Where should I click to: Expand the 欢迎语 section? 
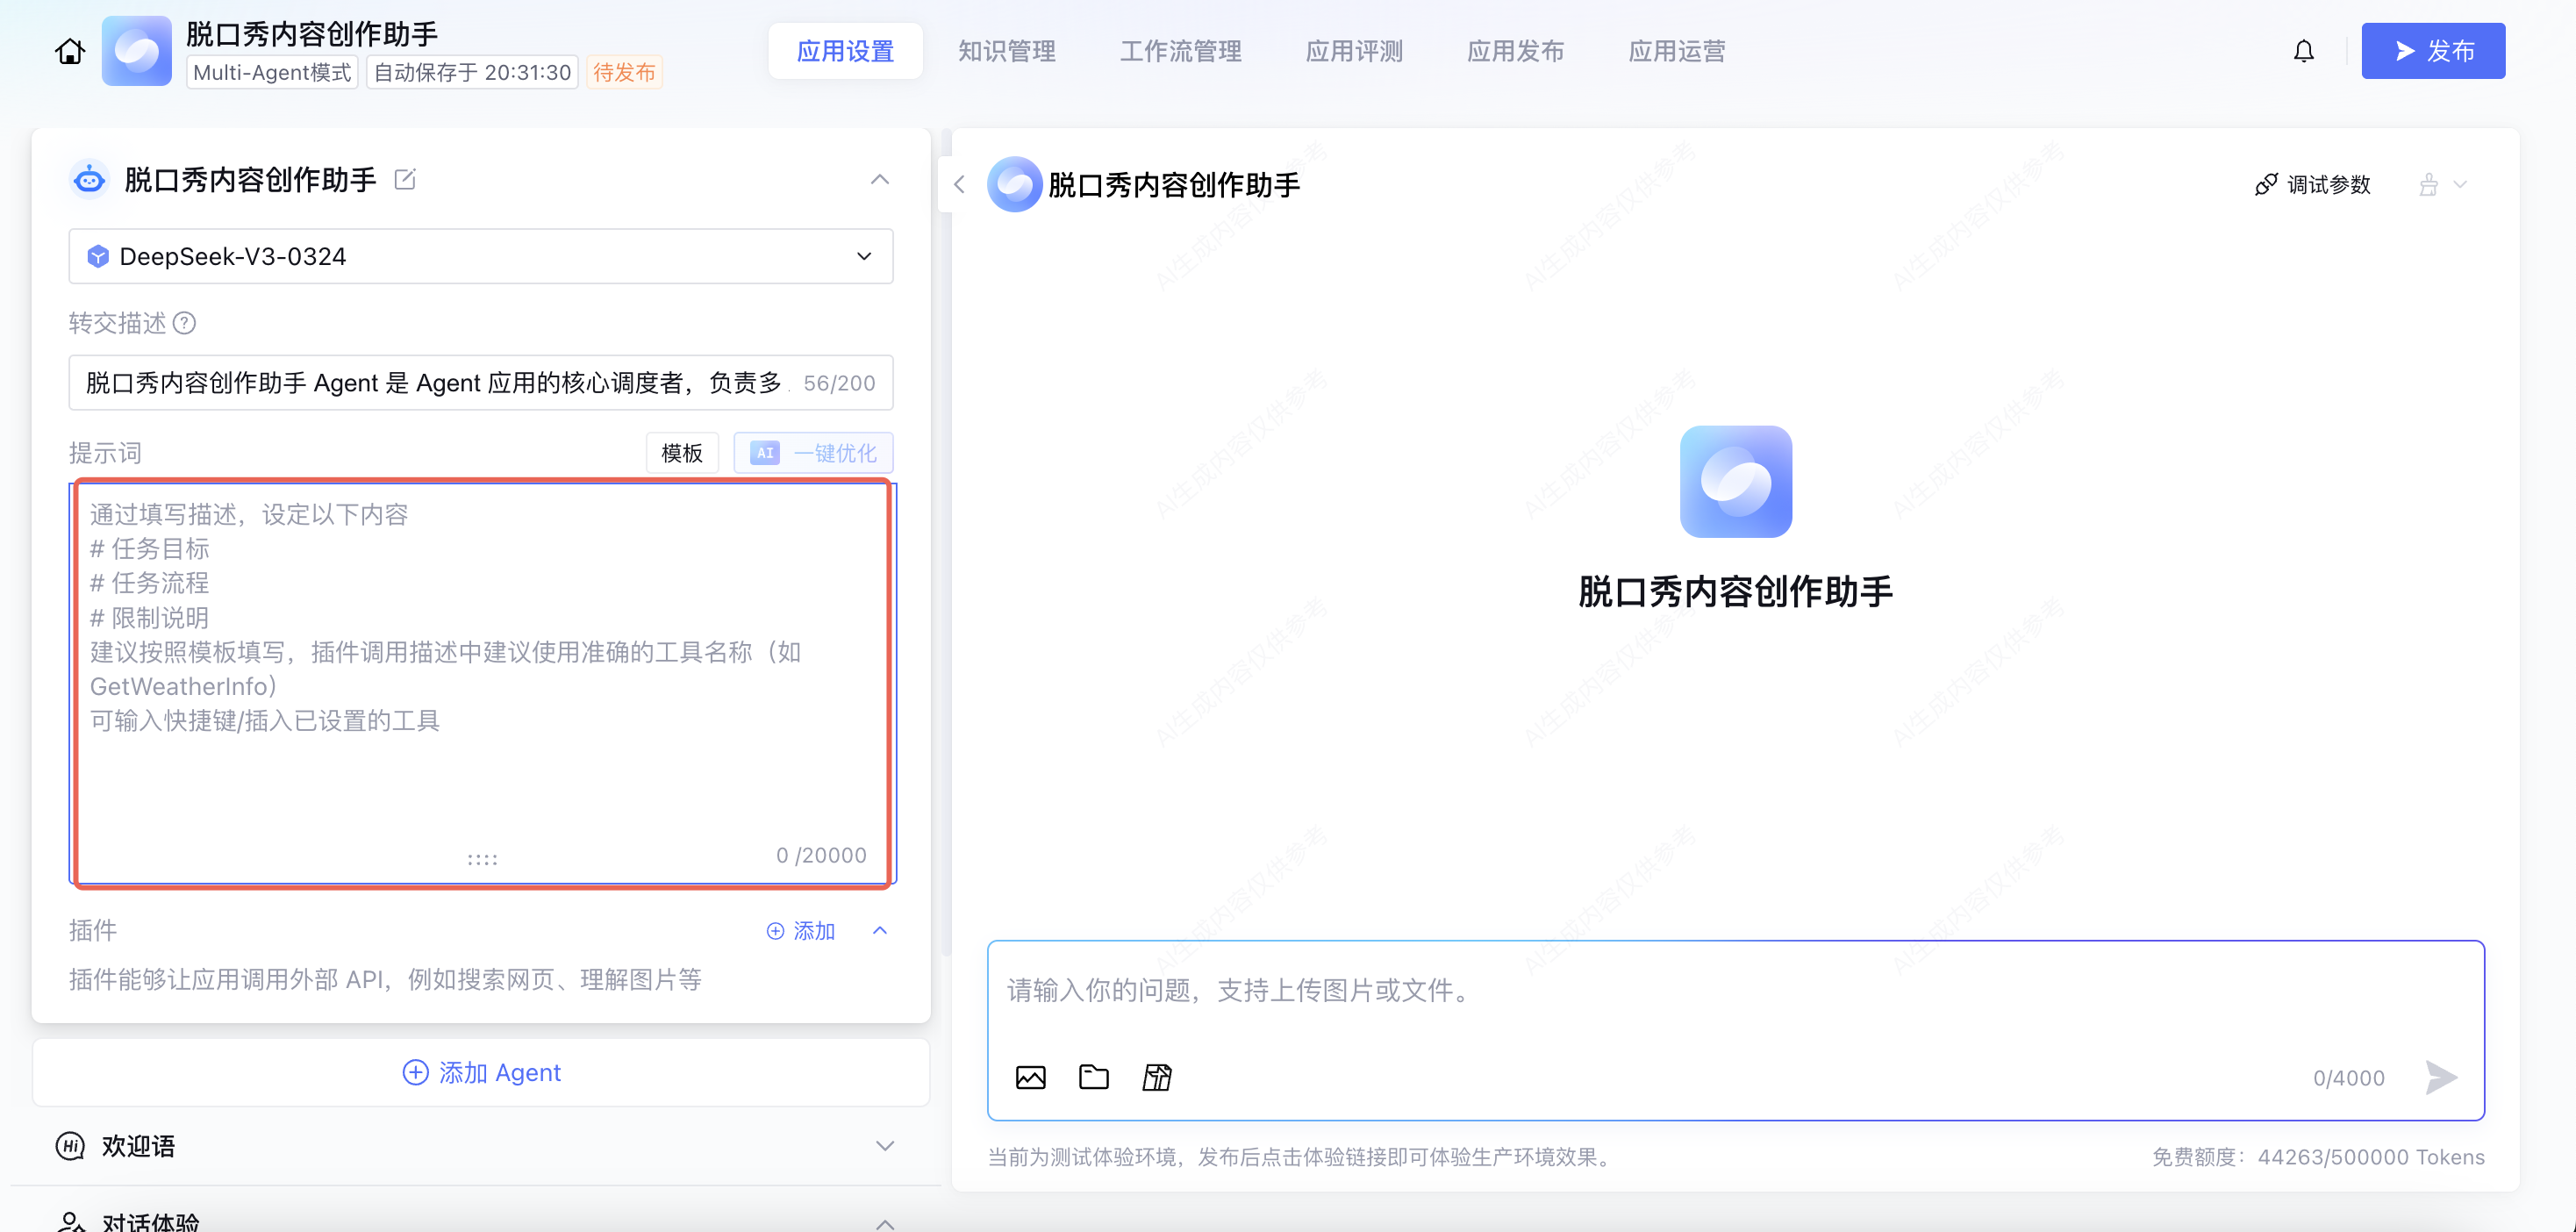pyautogui.click(x=884, y=1146)
